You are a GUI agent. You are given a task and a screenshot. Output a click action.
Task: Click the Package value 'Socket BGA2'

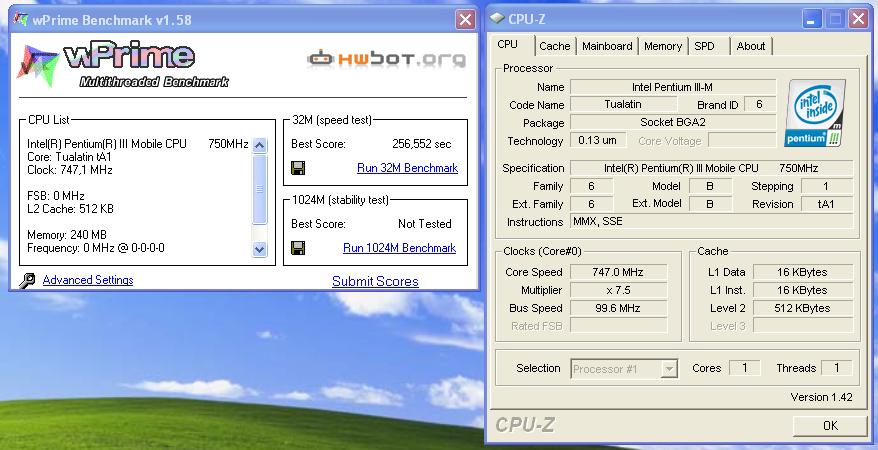672,122
